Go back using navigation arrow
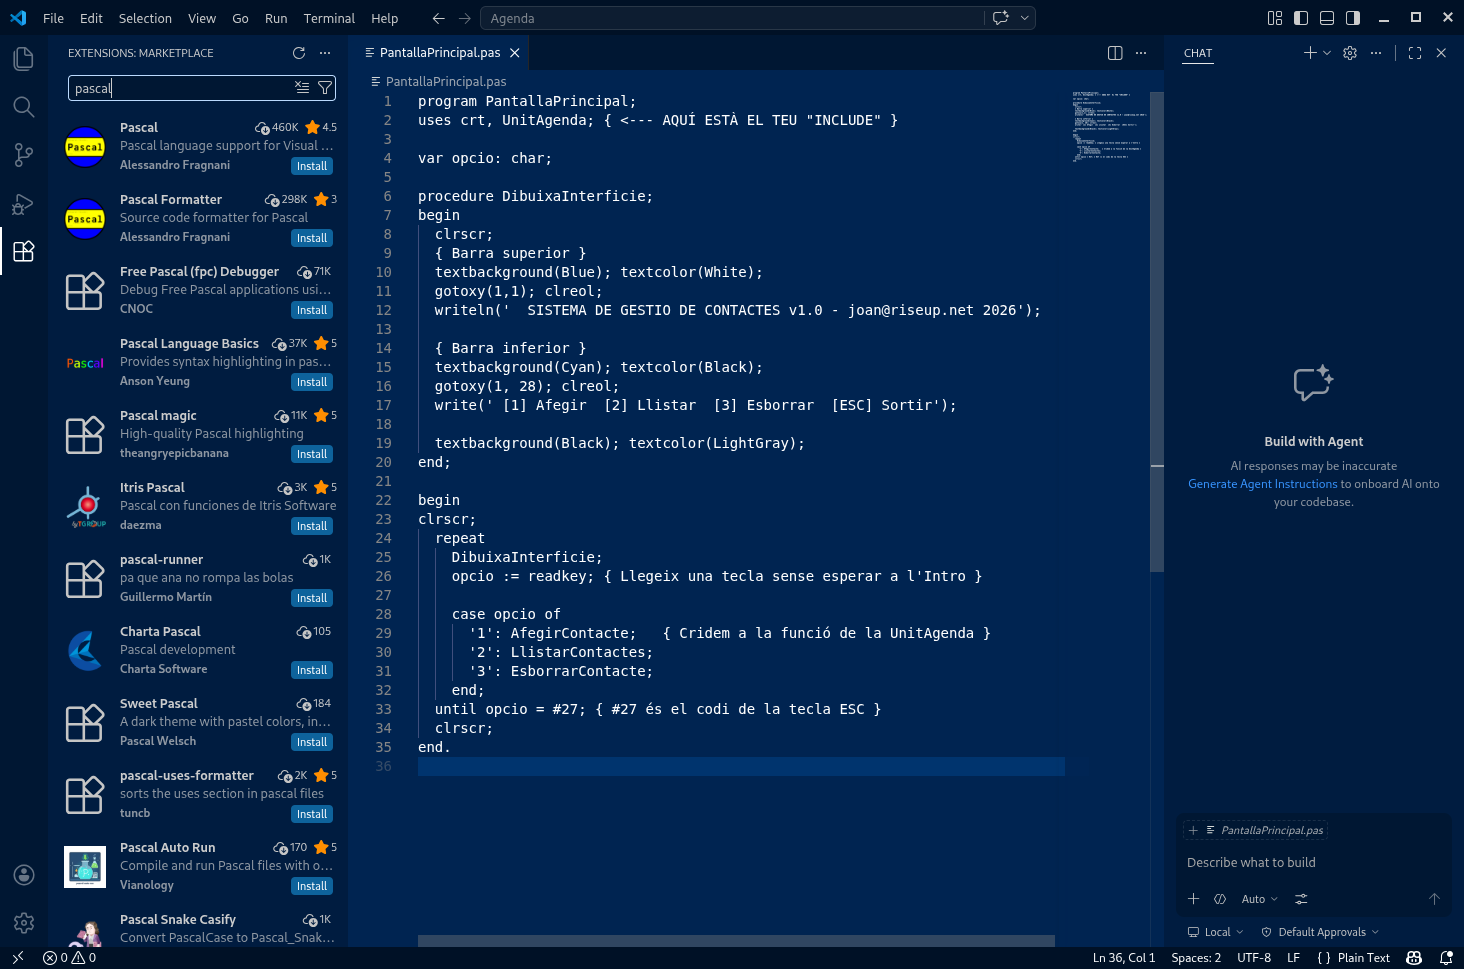Screen dimensions: 1464x969 (x=438, y=18)
